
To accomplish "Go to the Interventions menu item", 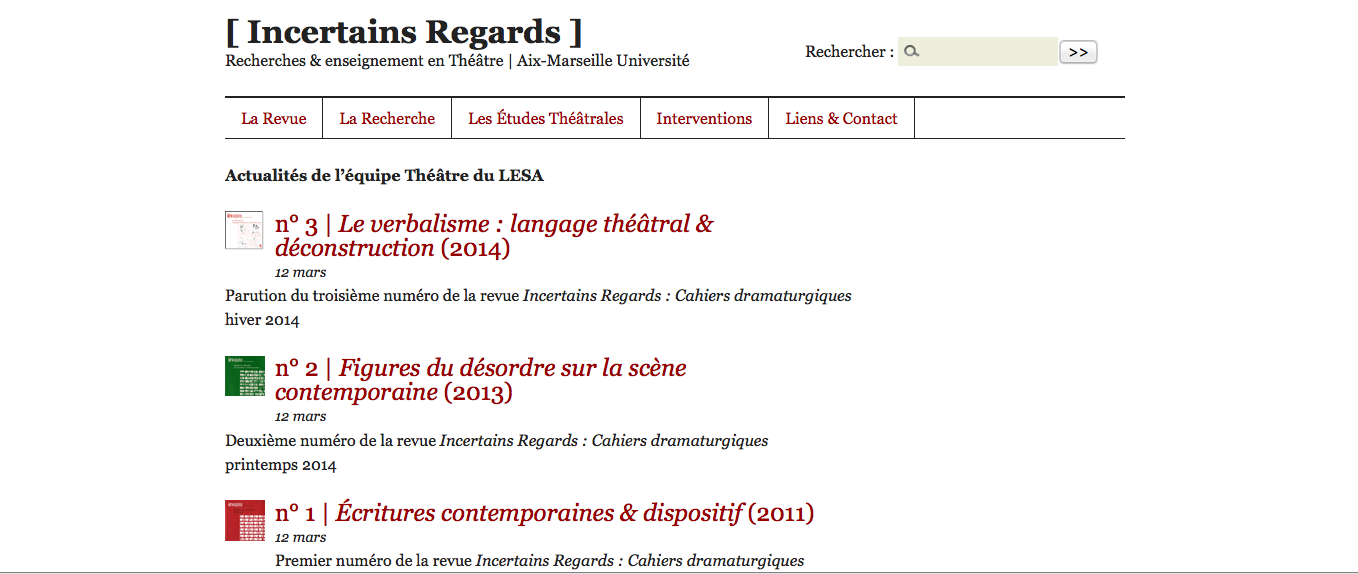I will coord(704,118).
